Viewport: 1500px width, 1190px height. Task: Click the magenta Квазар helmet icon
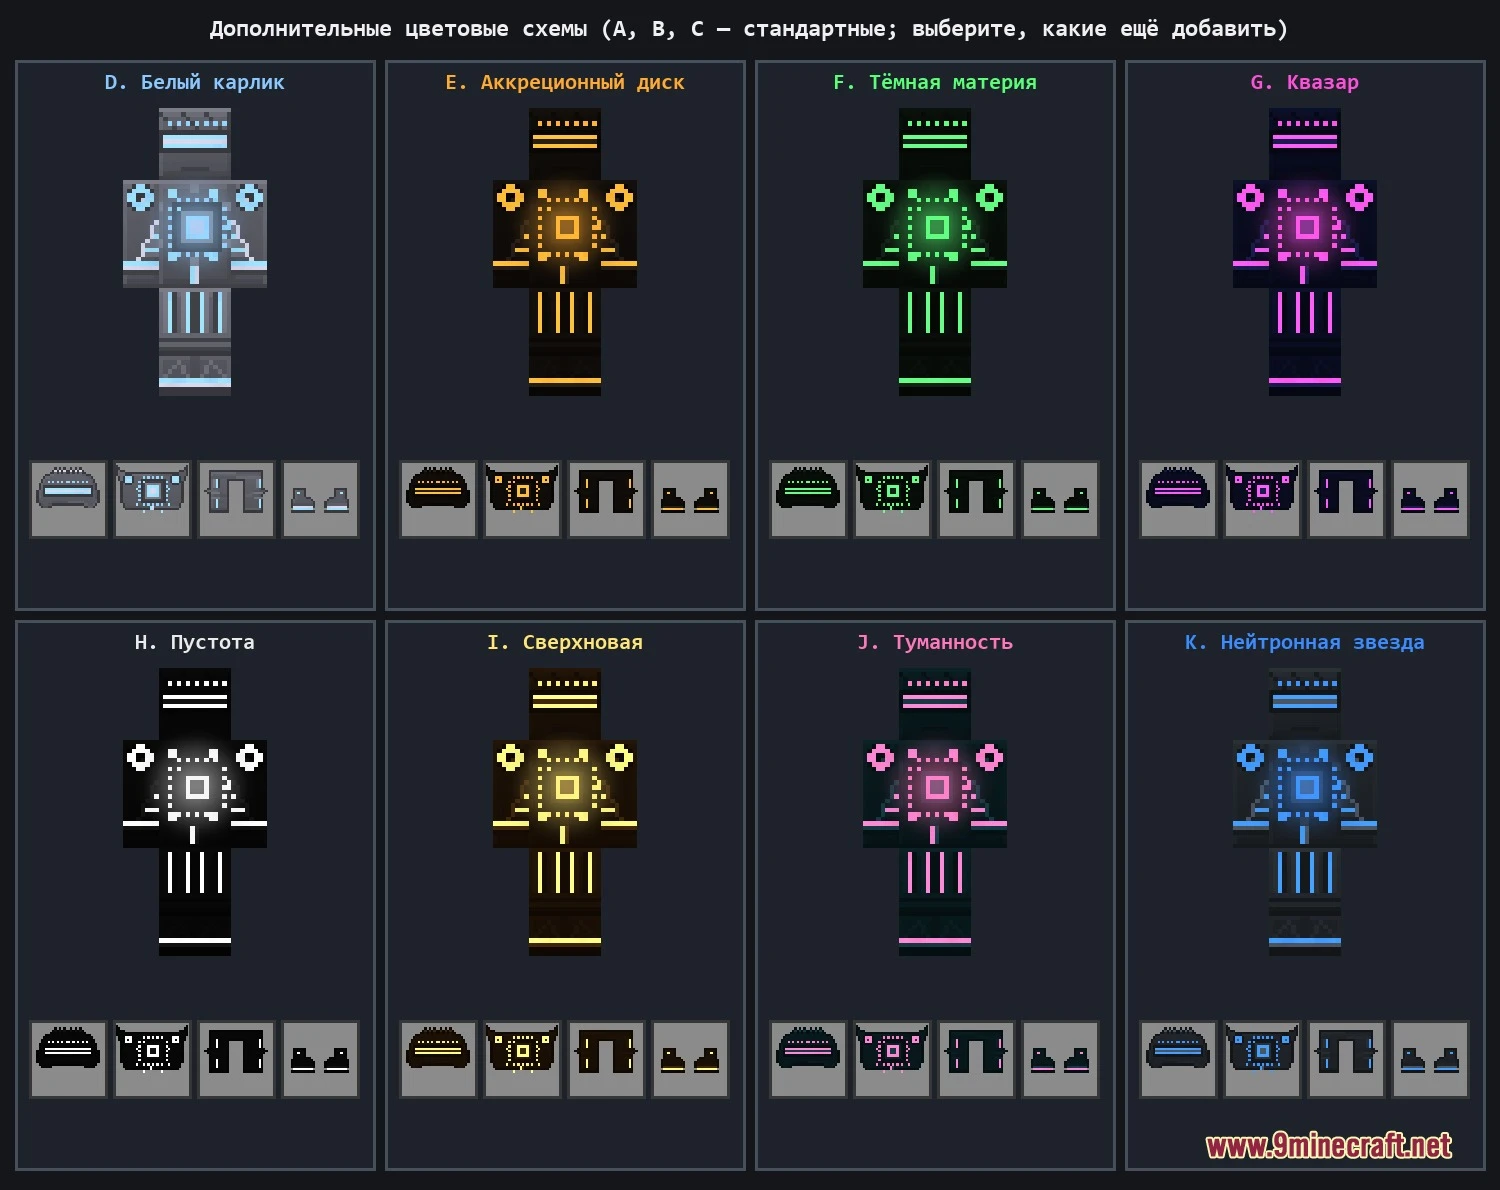1178,499
